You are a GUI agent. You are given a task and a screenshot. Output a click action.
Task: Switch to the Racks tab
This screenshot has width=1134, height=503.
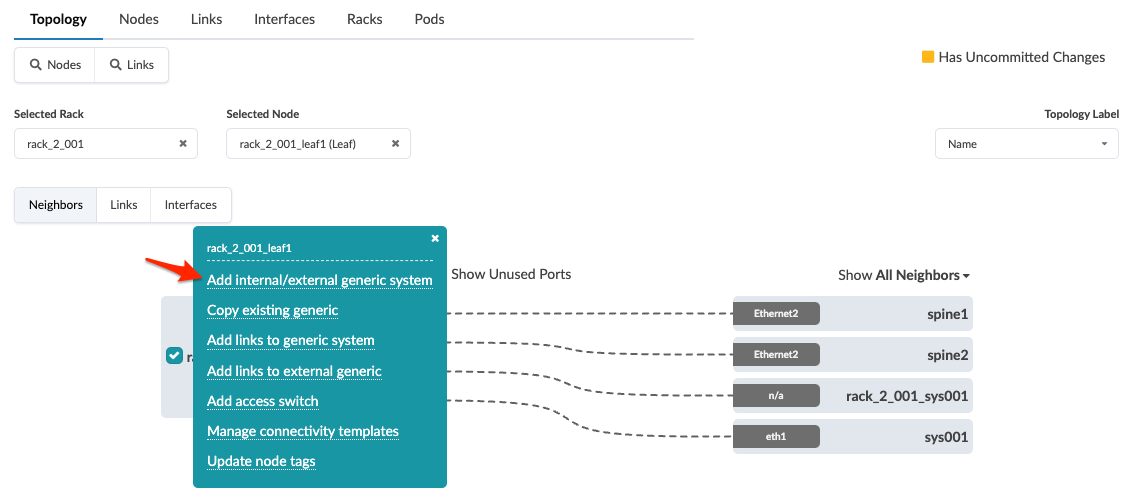pyautogui.click(x=364, y=19)
